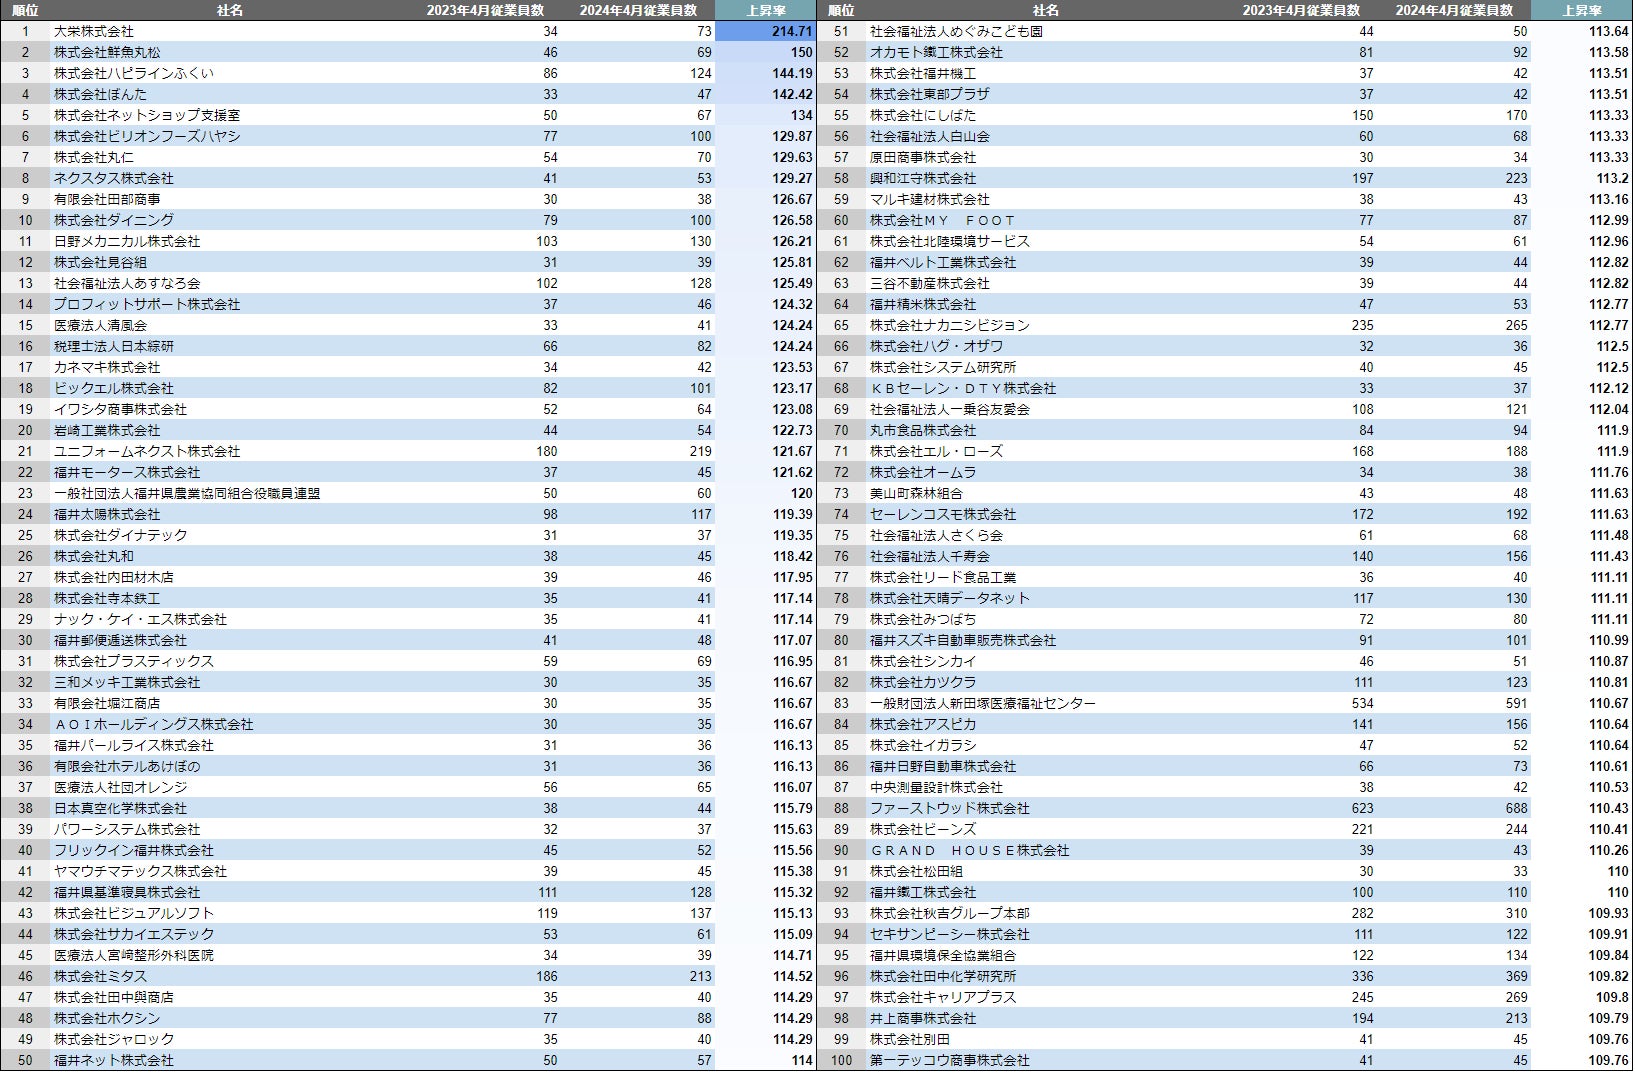Click rank number 100
Image resolution: width=1635 pixels, height=1073 pixels.
841,1060
